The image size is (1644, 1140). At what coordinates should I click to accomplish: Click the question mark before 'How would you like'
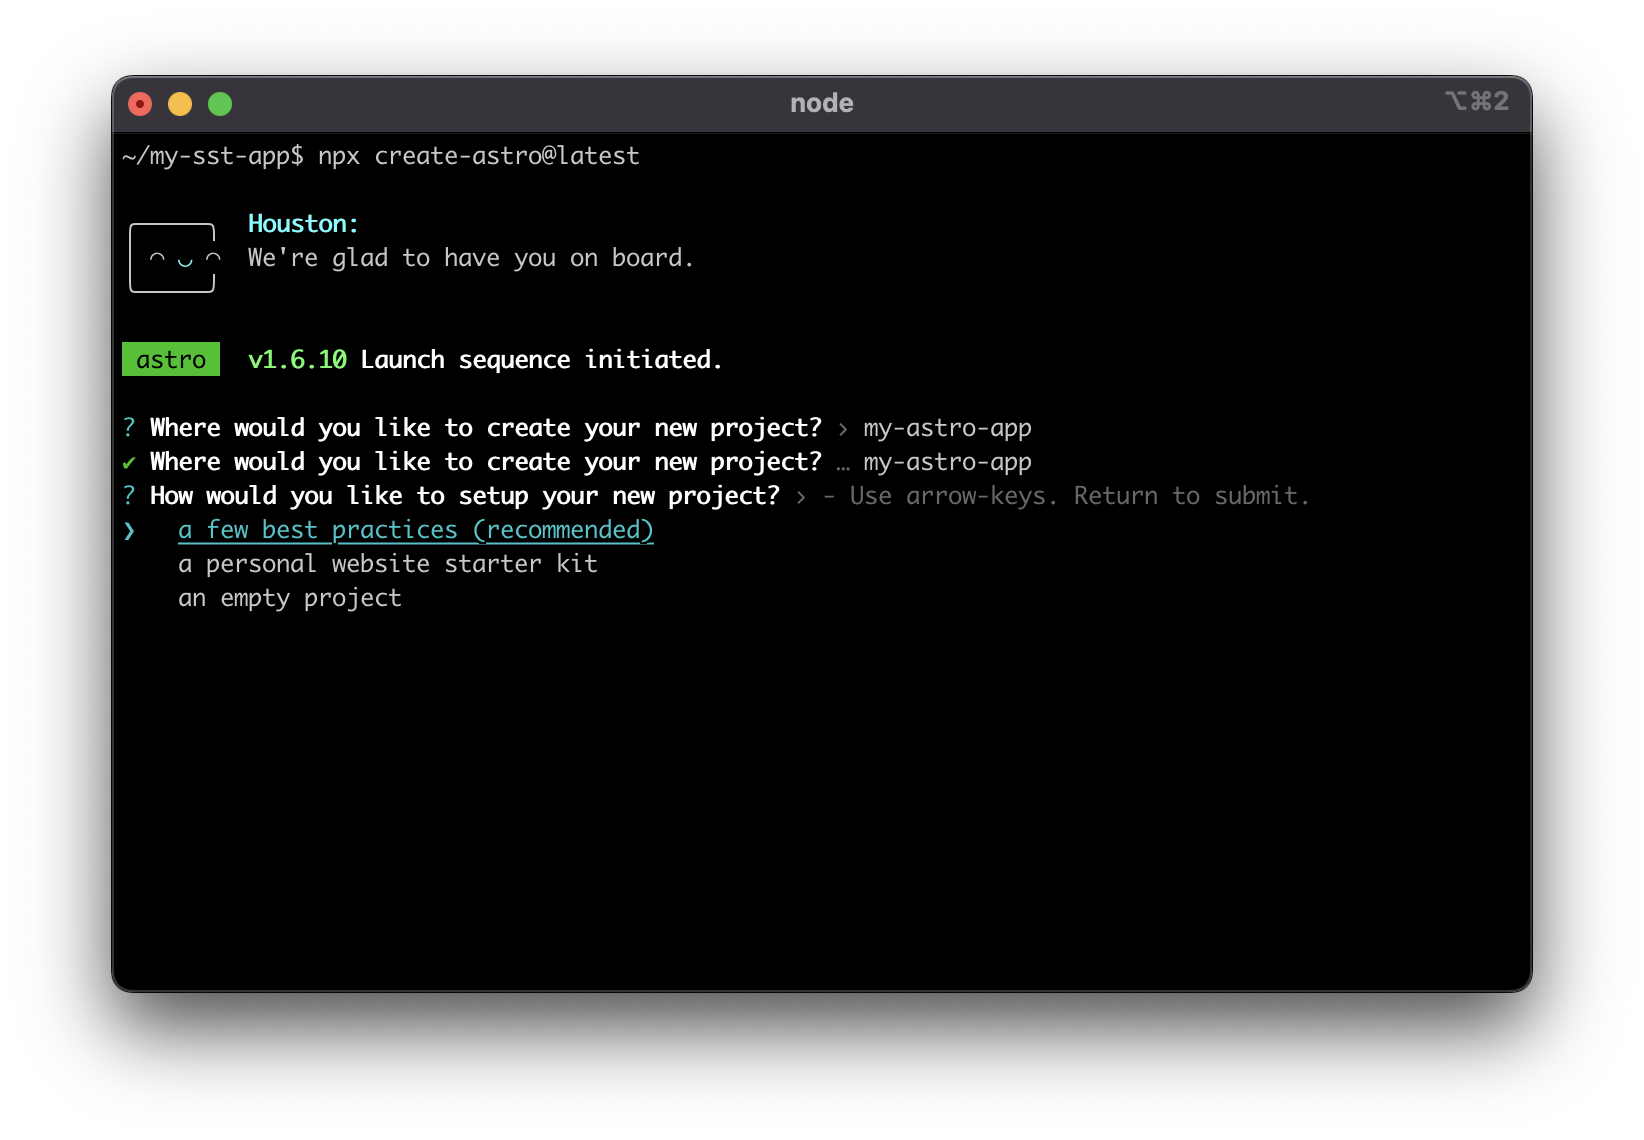pos(129,496)
